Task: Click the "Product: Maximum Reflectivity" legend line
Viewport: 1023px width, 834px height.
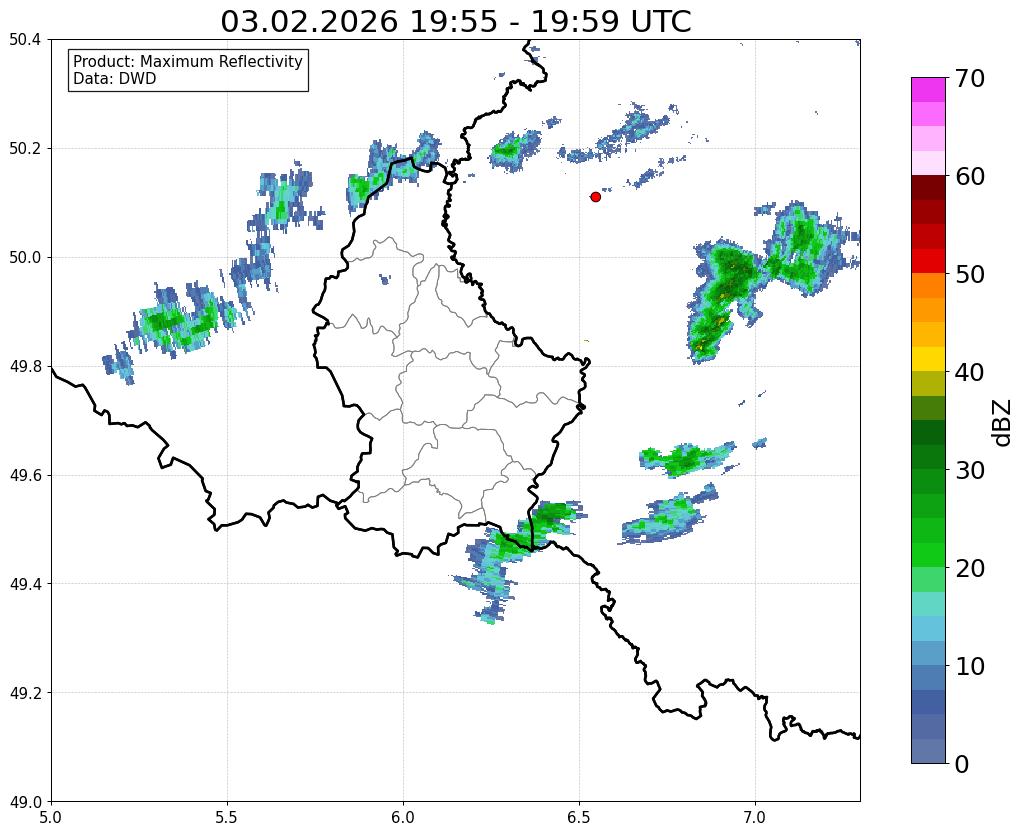Action: tap(188, 61)
